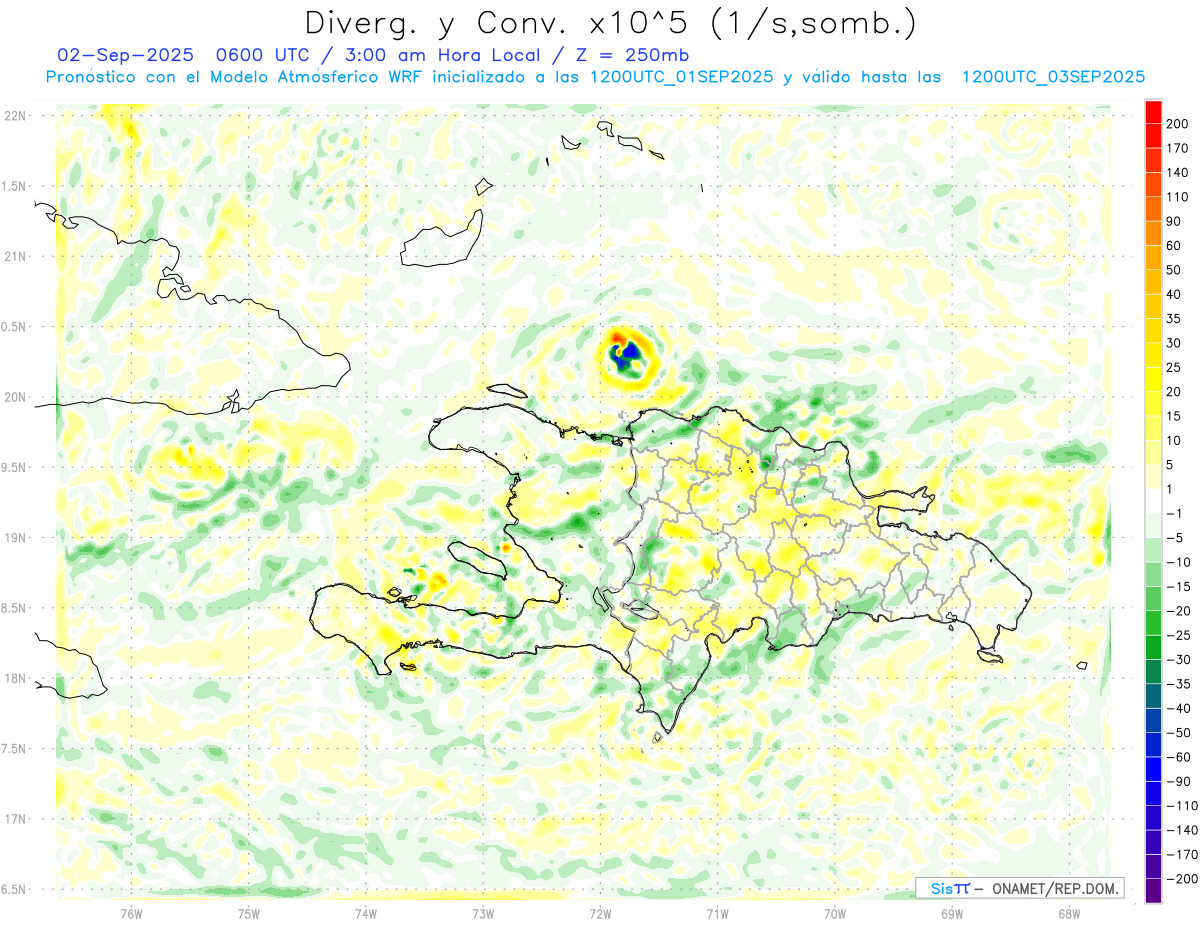Click the '6.5N' latitude label
The height and width of the screenshot is (927, 1200).
13,889
